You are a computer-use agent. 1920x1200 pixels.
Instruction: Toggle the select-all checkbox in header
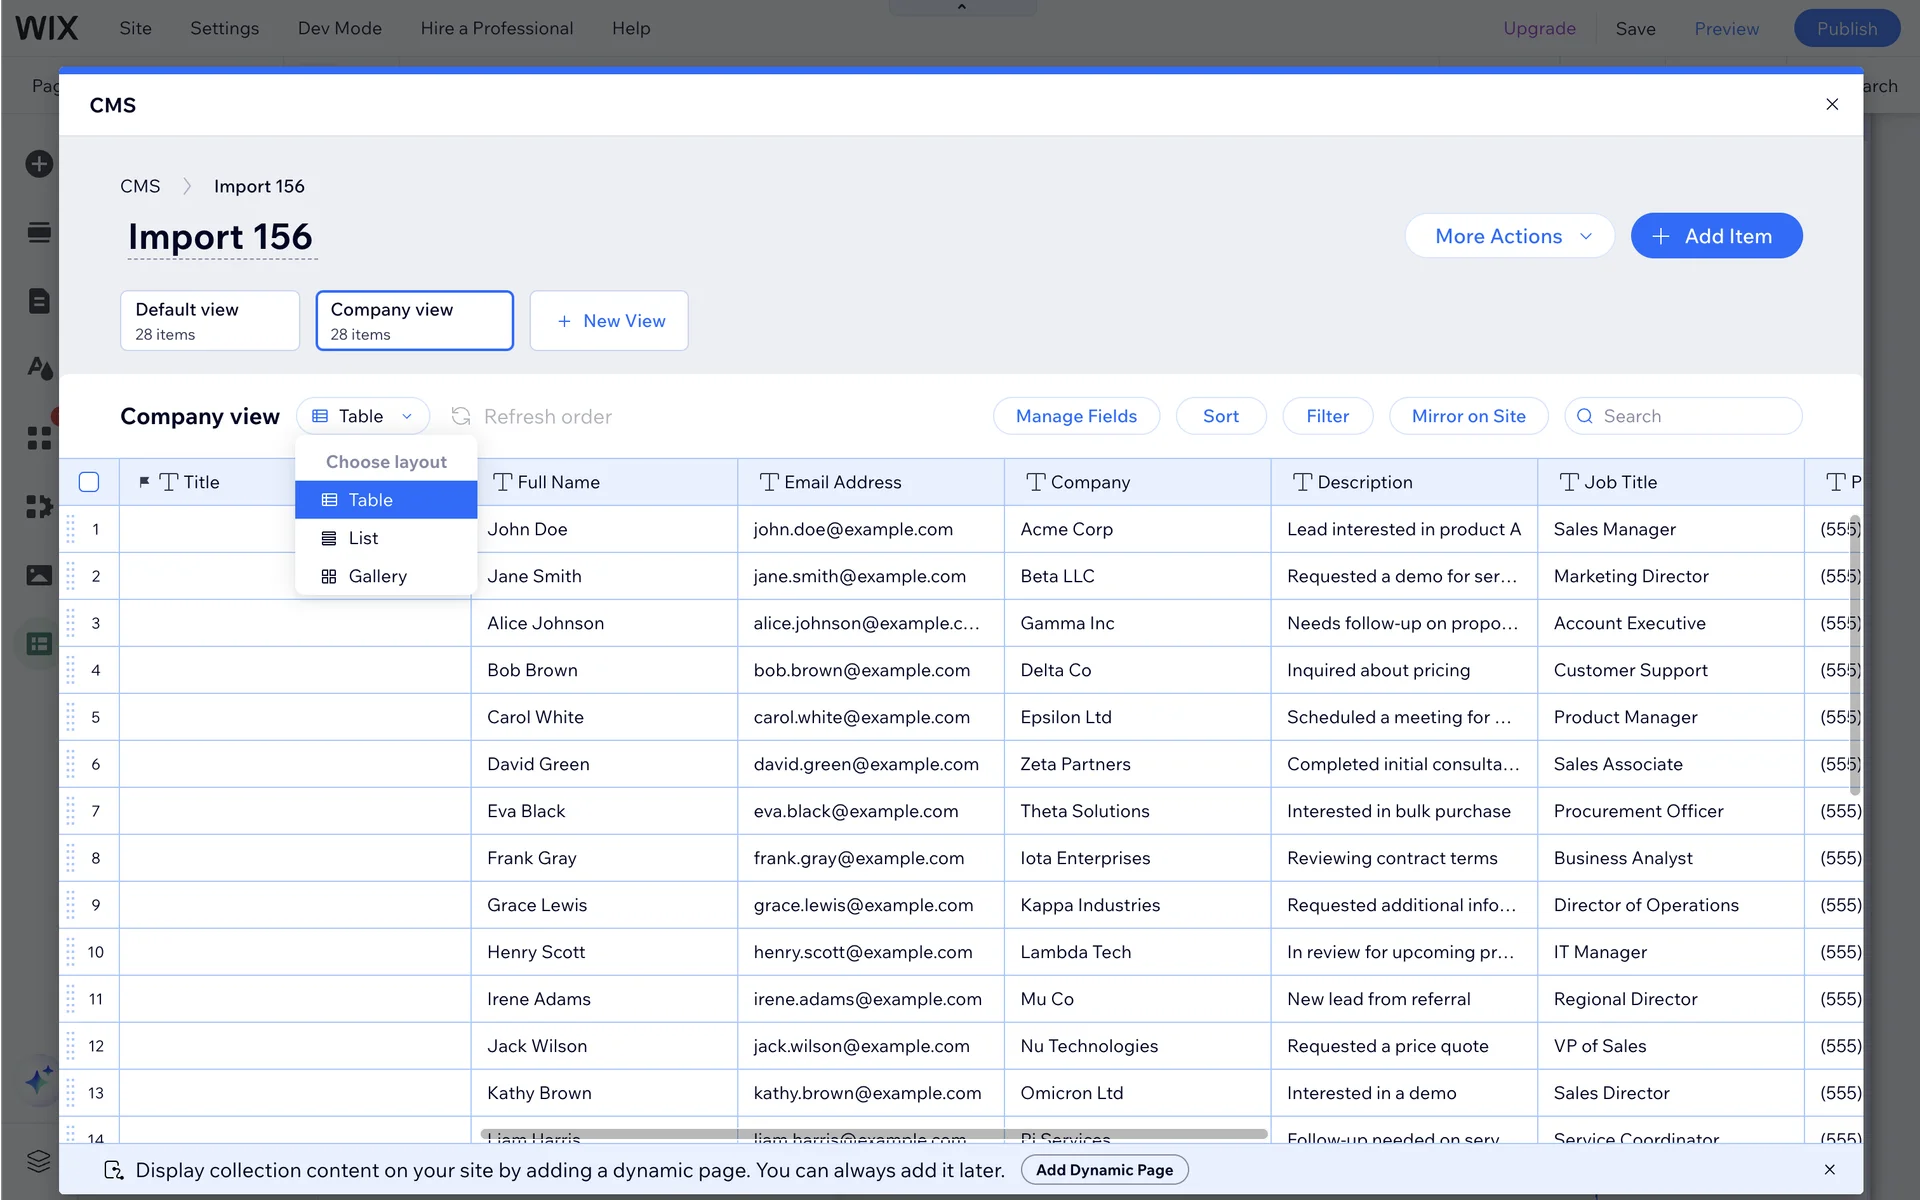pyautogui.click(x=89, y=482)
